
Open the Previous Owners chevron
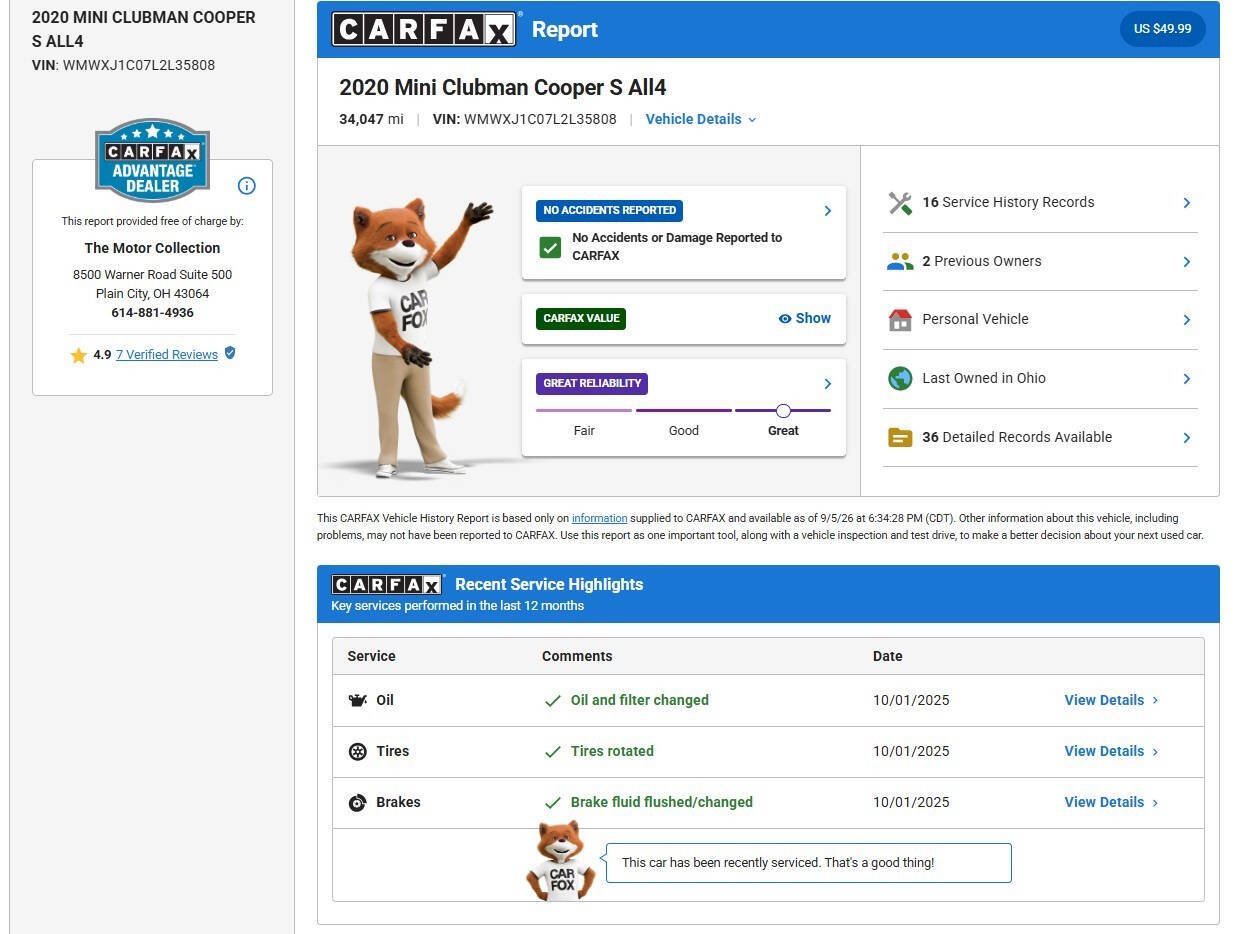point(1187,262)
